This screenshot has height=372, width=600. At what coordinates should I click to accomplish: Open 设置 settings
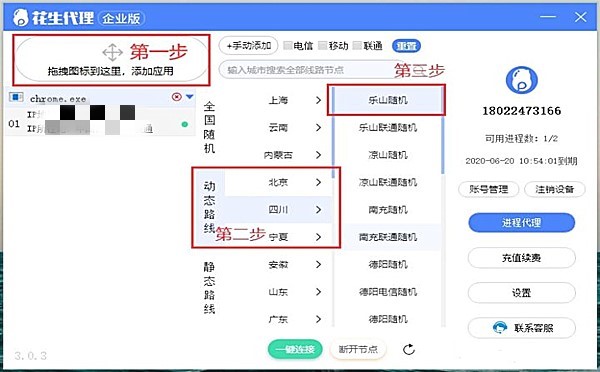click(522, 293)
